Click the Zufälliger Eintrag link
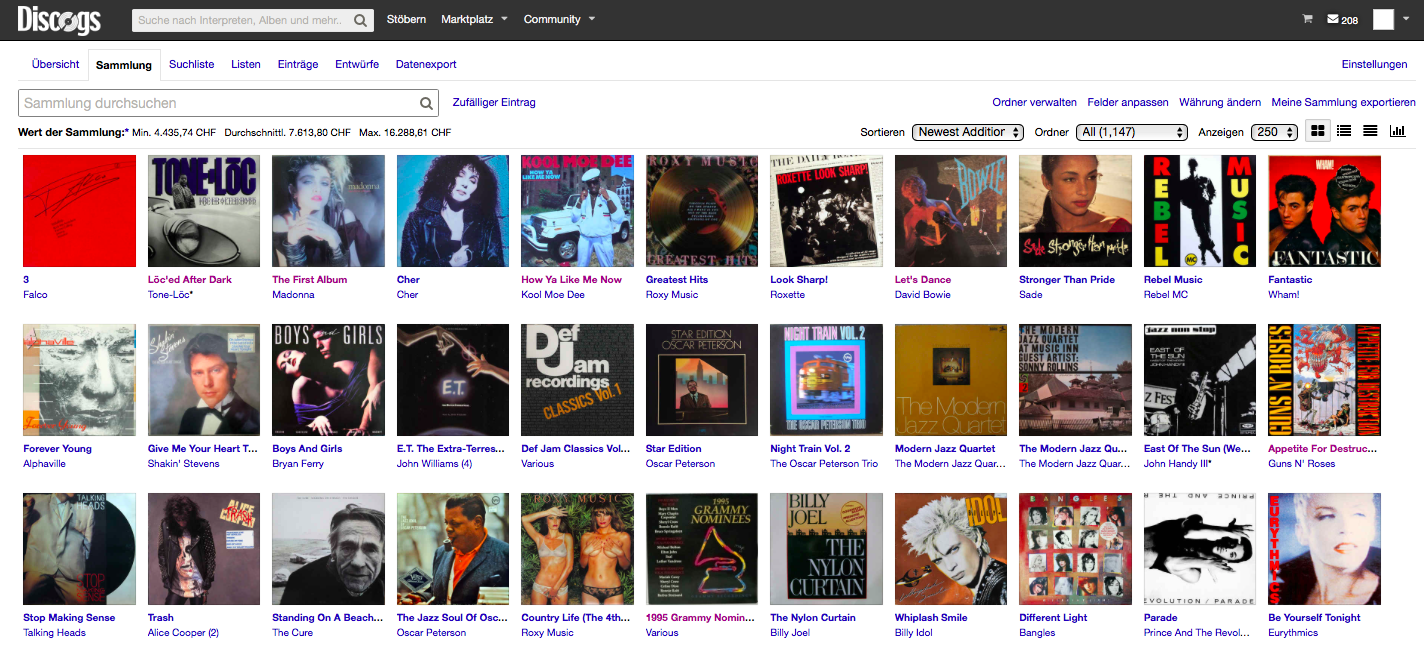 494,102
